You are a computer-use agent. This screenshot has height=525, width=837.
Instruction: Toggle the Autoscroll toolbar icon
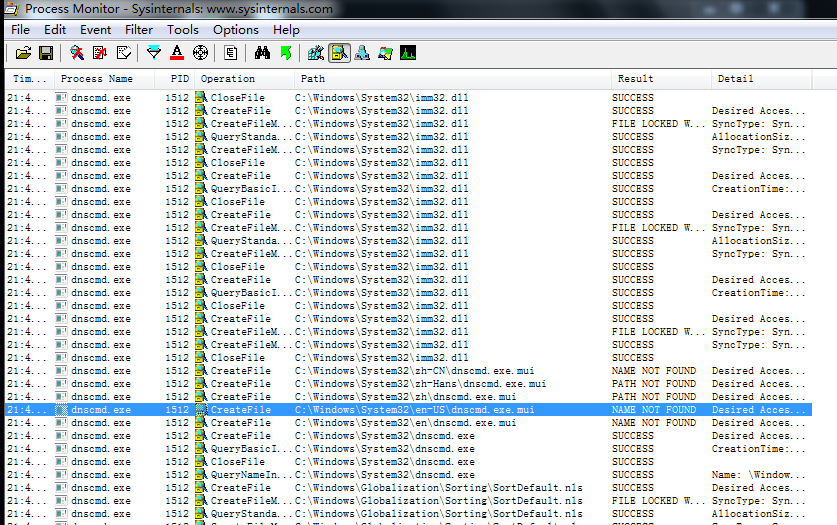(100, 53)
